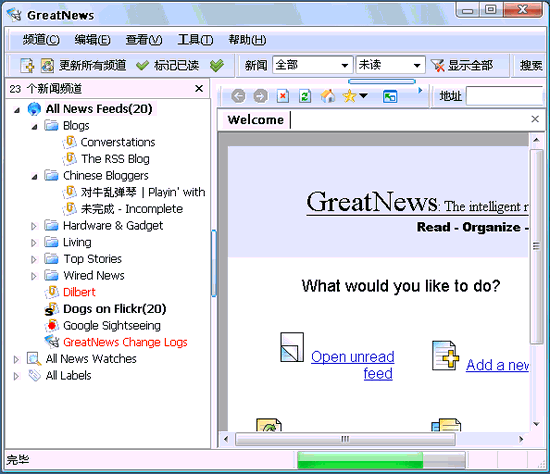Click the horizontal scrollbar thumb in browser pane
The image size is (550, 474).
pos(345,439)
